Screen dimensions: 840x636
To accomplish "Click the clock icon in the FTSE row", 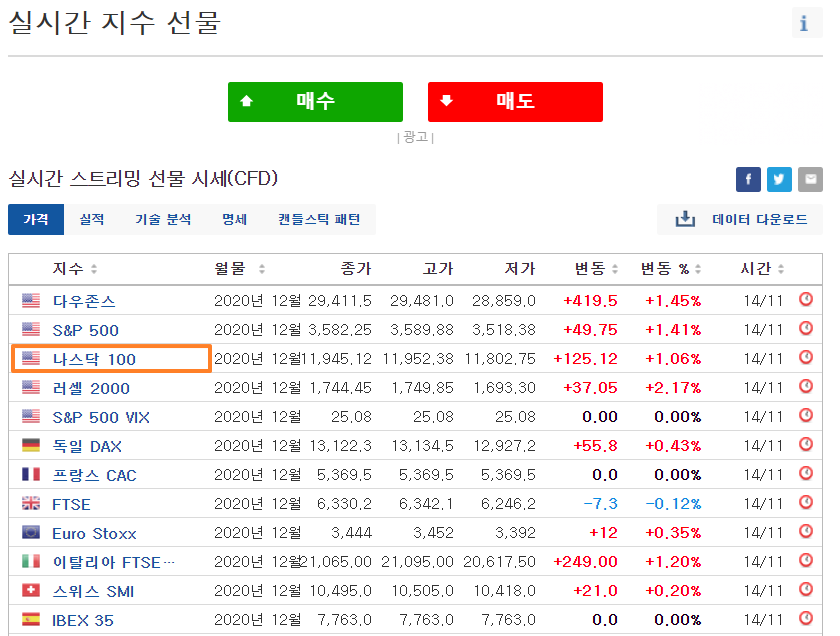I will (806, 502).
